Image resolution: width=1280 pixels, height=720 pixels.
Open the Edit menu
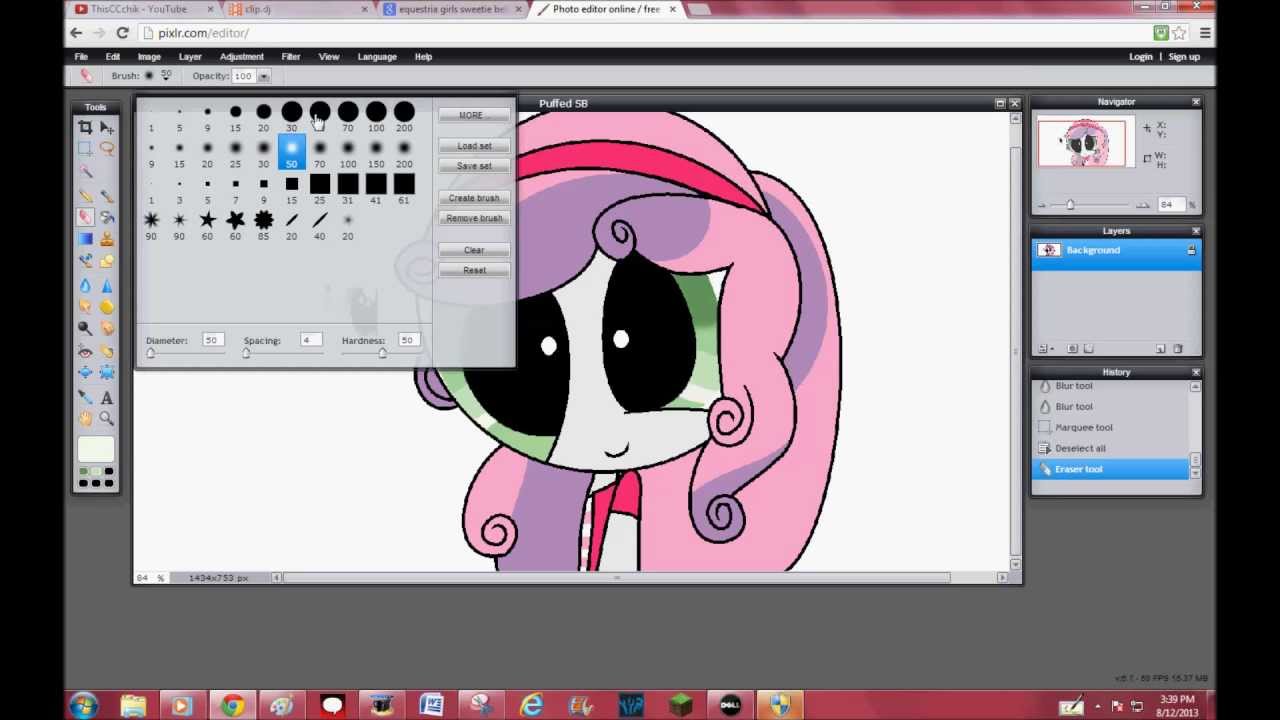coord(113,57)
